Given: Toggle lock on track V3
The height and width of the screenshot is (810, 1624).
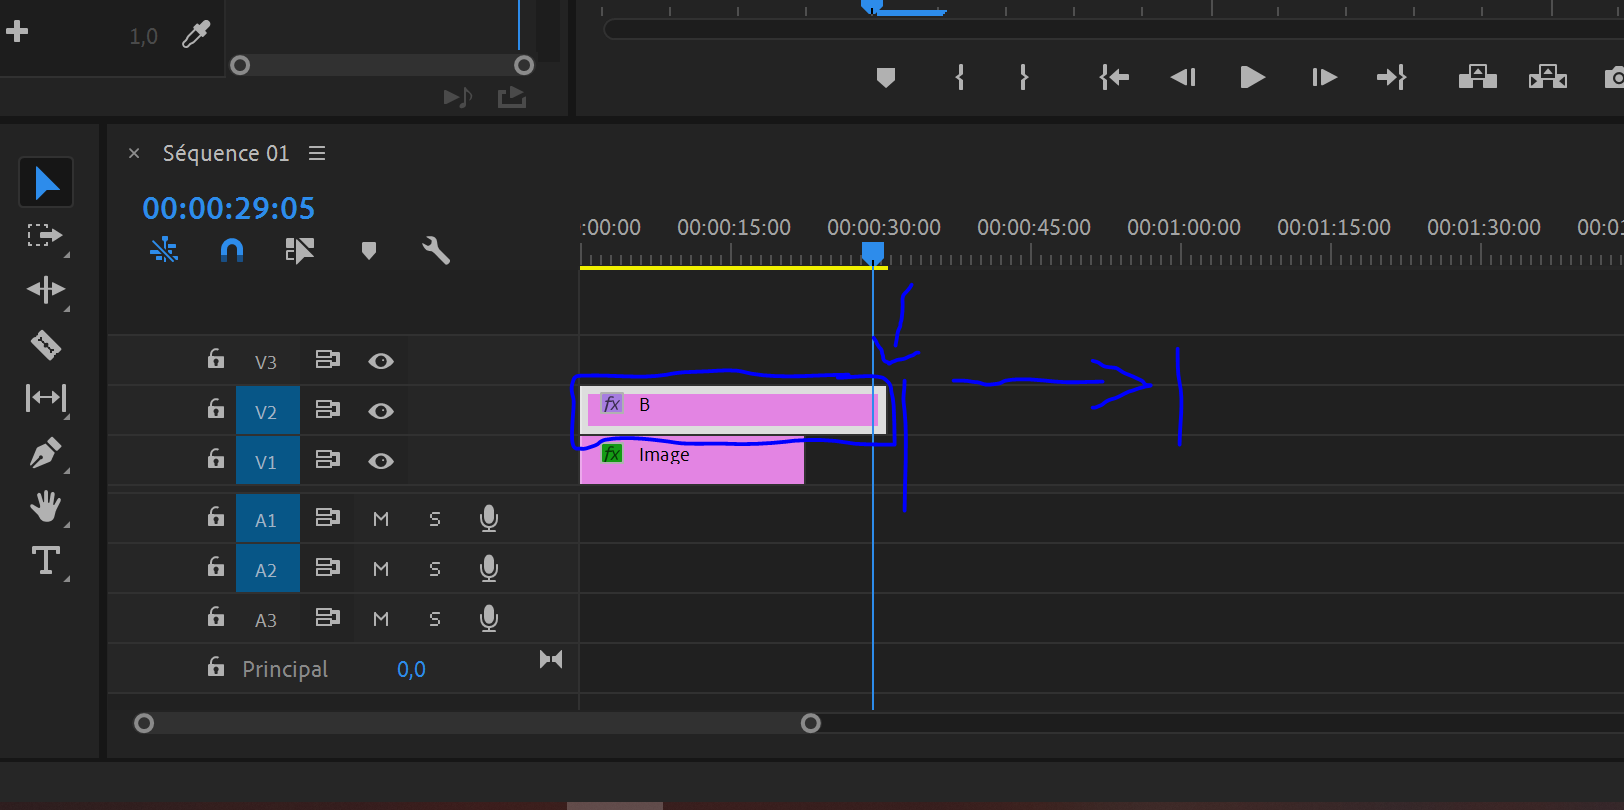Looking at the screenshot, I should 216,359.
